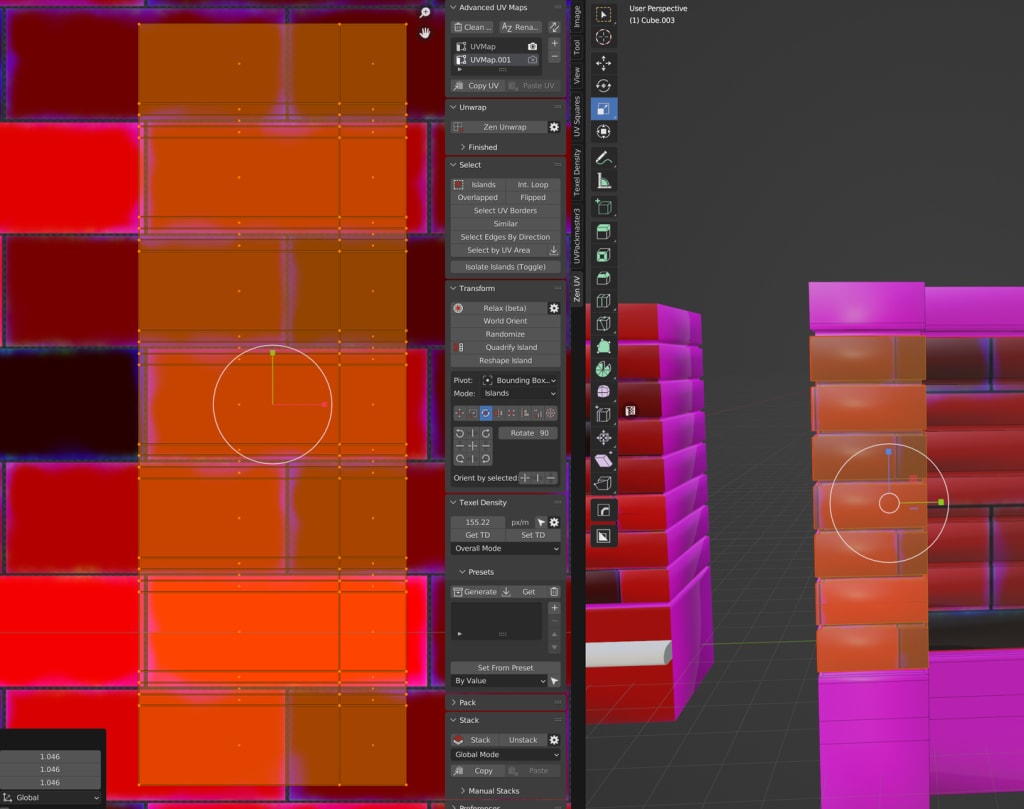Screen dimensions: 1024x809
Task: Switch to the Texel Density sidebar tab
Action: click(x=577, y=171)
